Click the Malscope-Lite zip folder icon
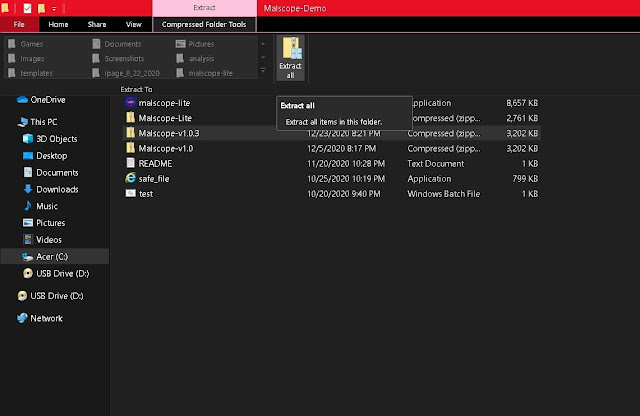Image resolution: width=640 pixels, height=416 pixels. pos(131,118)
